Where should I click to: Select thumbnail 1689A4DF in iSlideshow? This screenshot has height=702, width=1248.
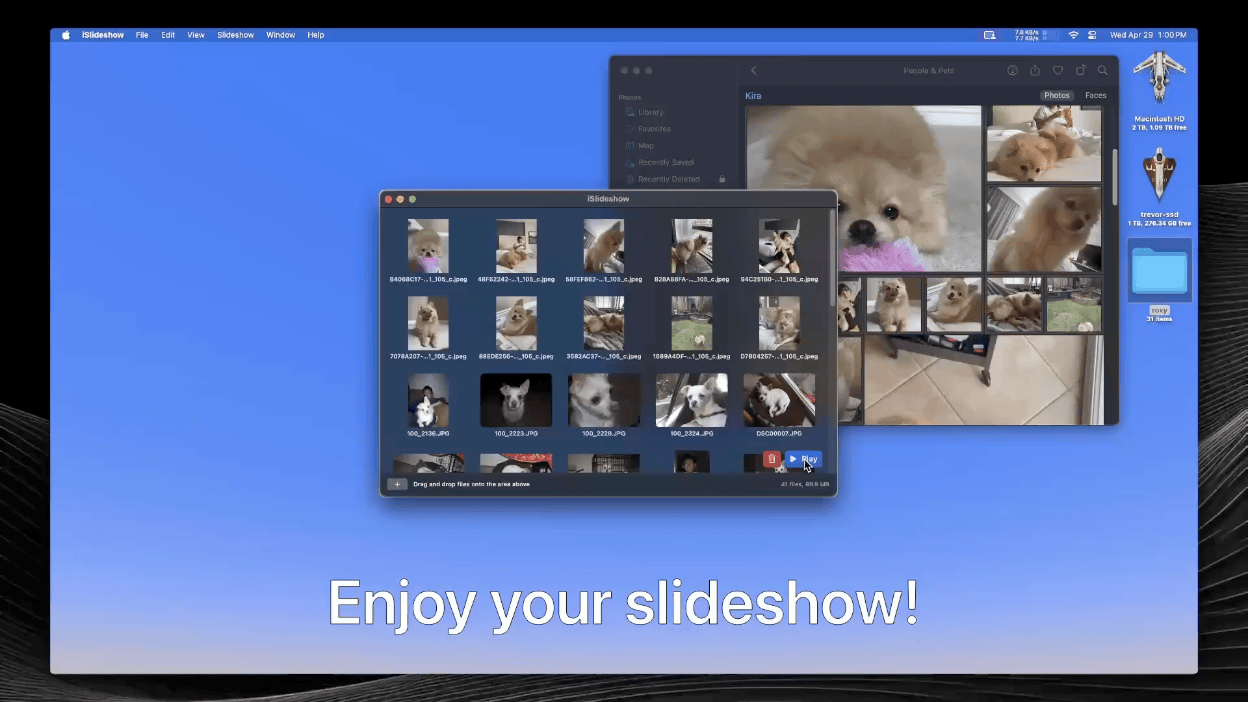click(x=692, y=323)
